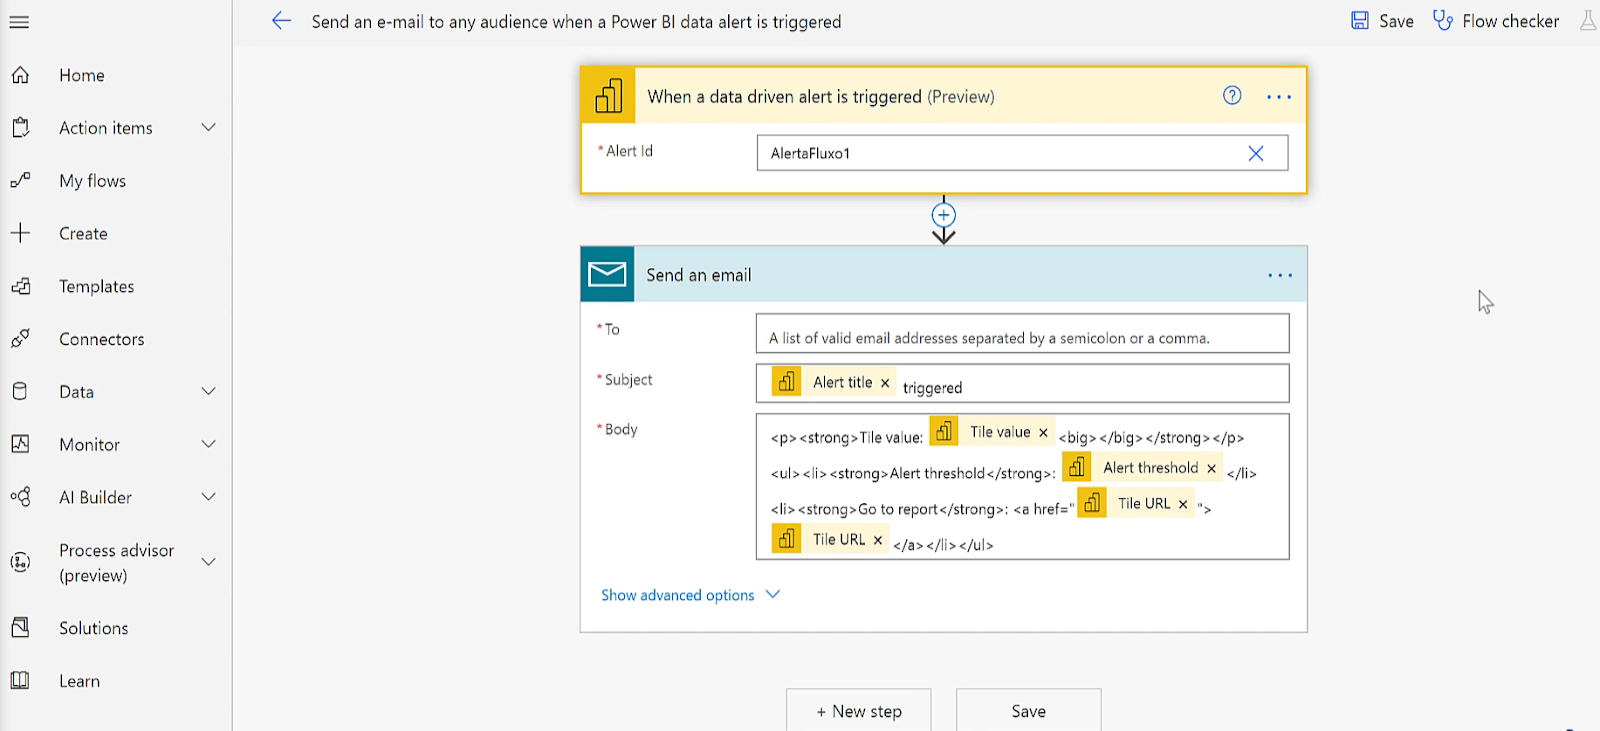The height and width of the screenshot is (731, 1600).
Task: Show advanced options for the email
Action: 690,595
